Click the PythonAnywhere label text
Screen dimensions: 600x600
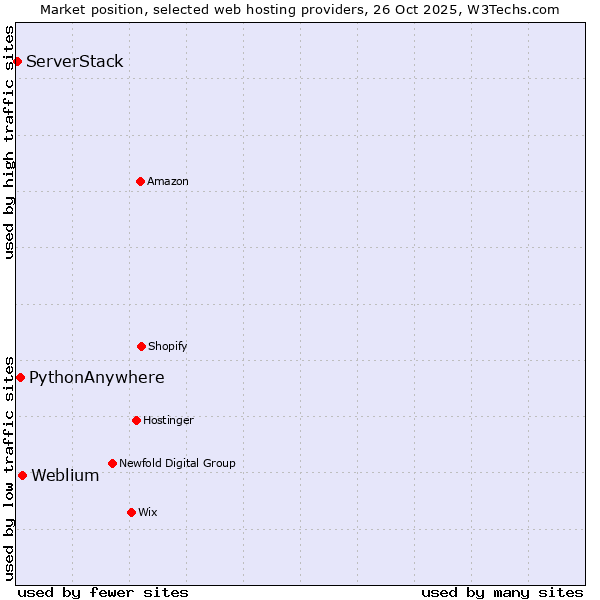click(97, 378)
